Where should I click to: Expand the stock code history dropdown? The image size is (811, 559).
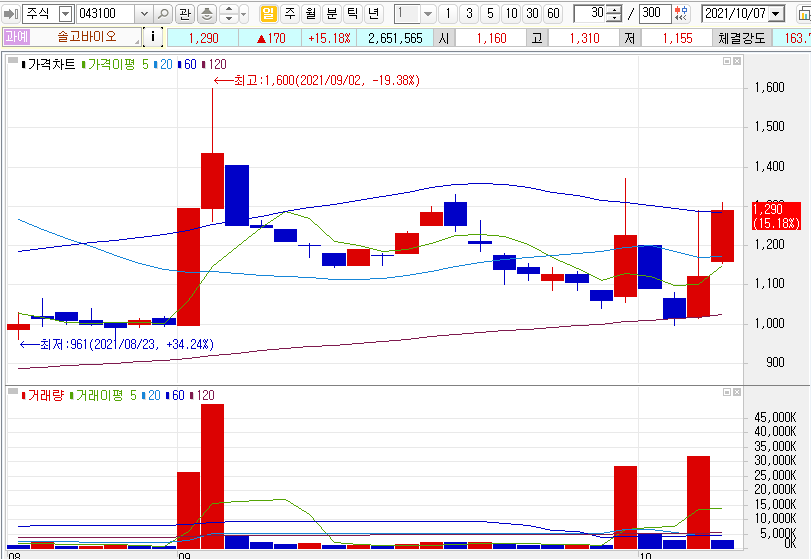[x=144, y=14]
